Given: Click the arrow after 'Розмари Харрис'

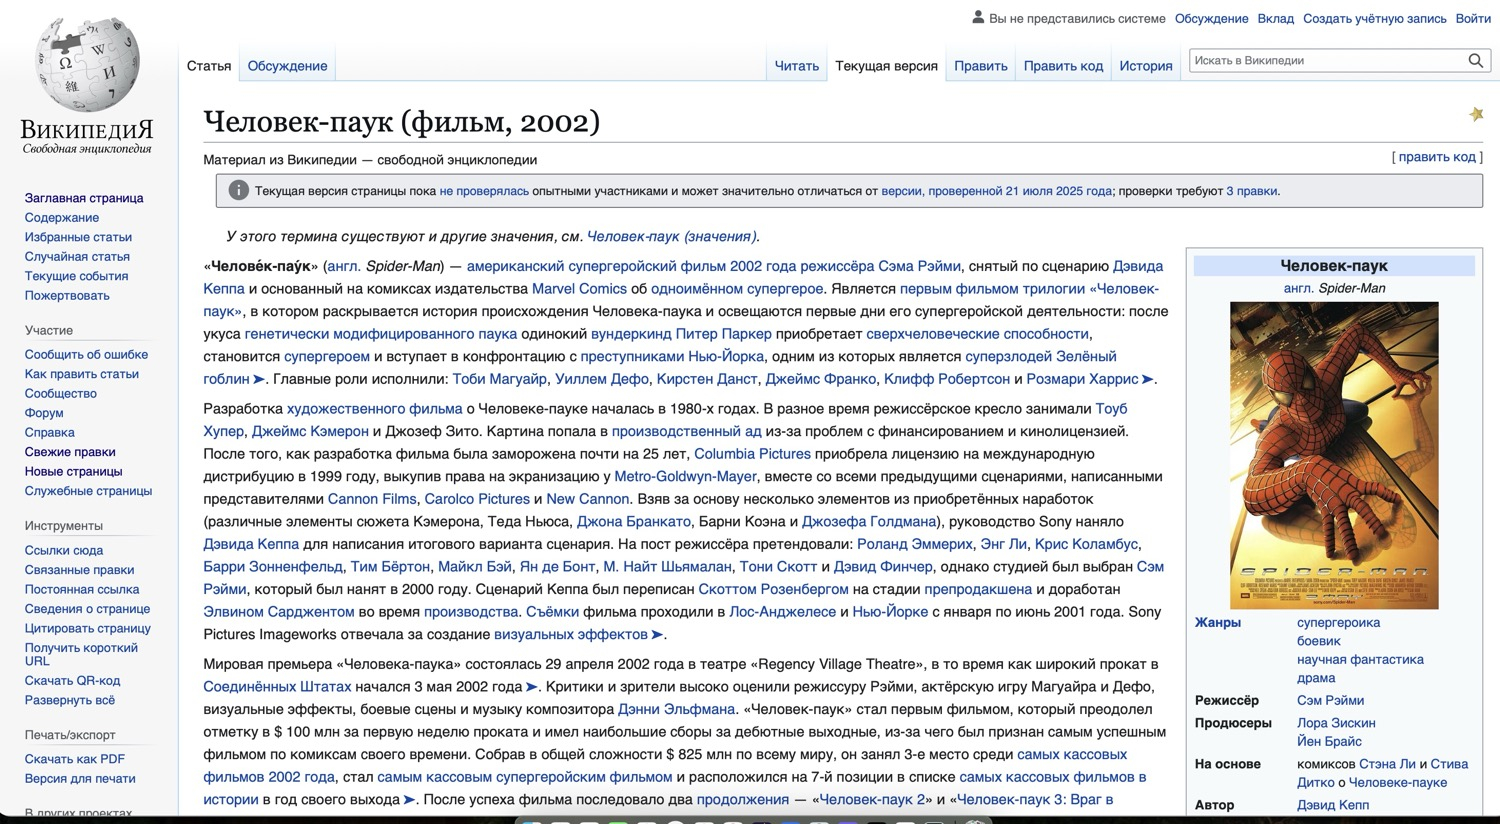Looking at the screenshot, I should pyautogui.click(x=1148, y=380).
